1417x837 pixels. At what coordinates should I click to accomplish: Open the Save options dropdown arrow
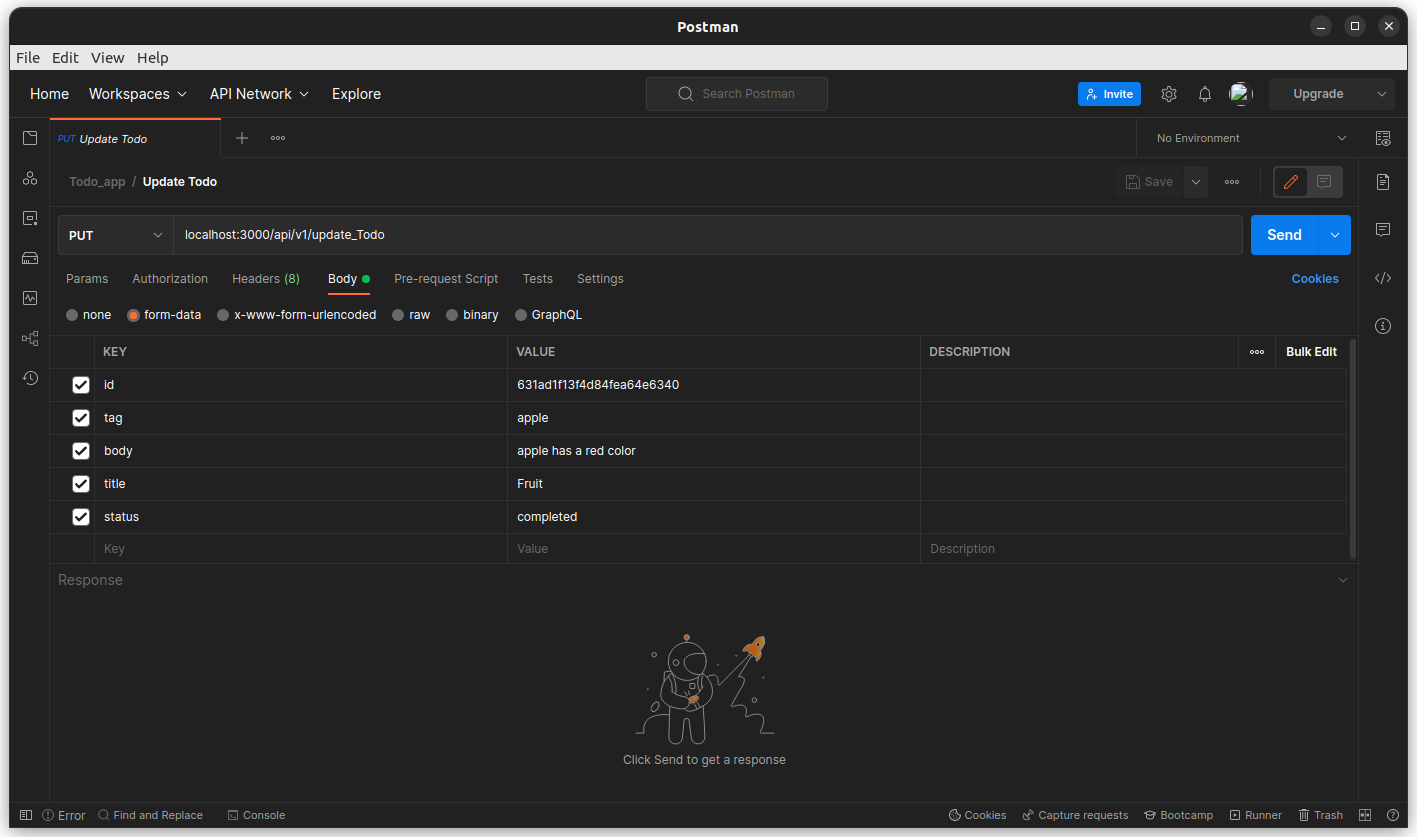click(x=1196, y=182)
